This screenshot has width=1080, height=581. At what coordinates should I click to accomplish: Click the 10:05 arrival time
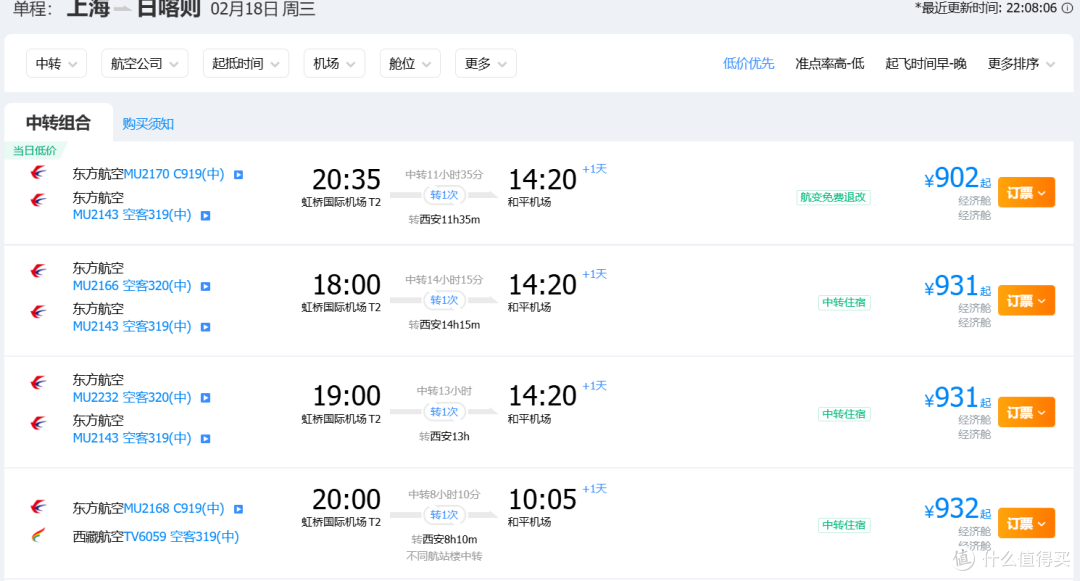tap(542, 499)
